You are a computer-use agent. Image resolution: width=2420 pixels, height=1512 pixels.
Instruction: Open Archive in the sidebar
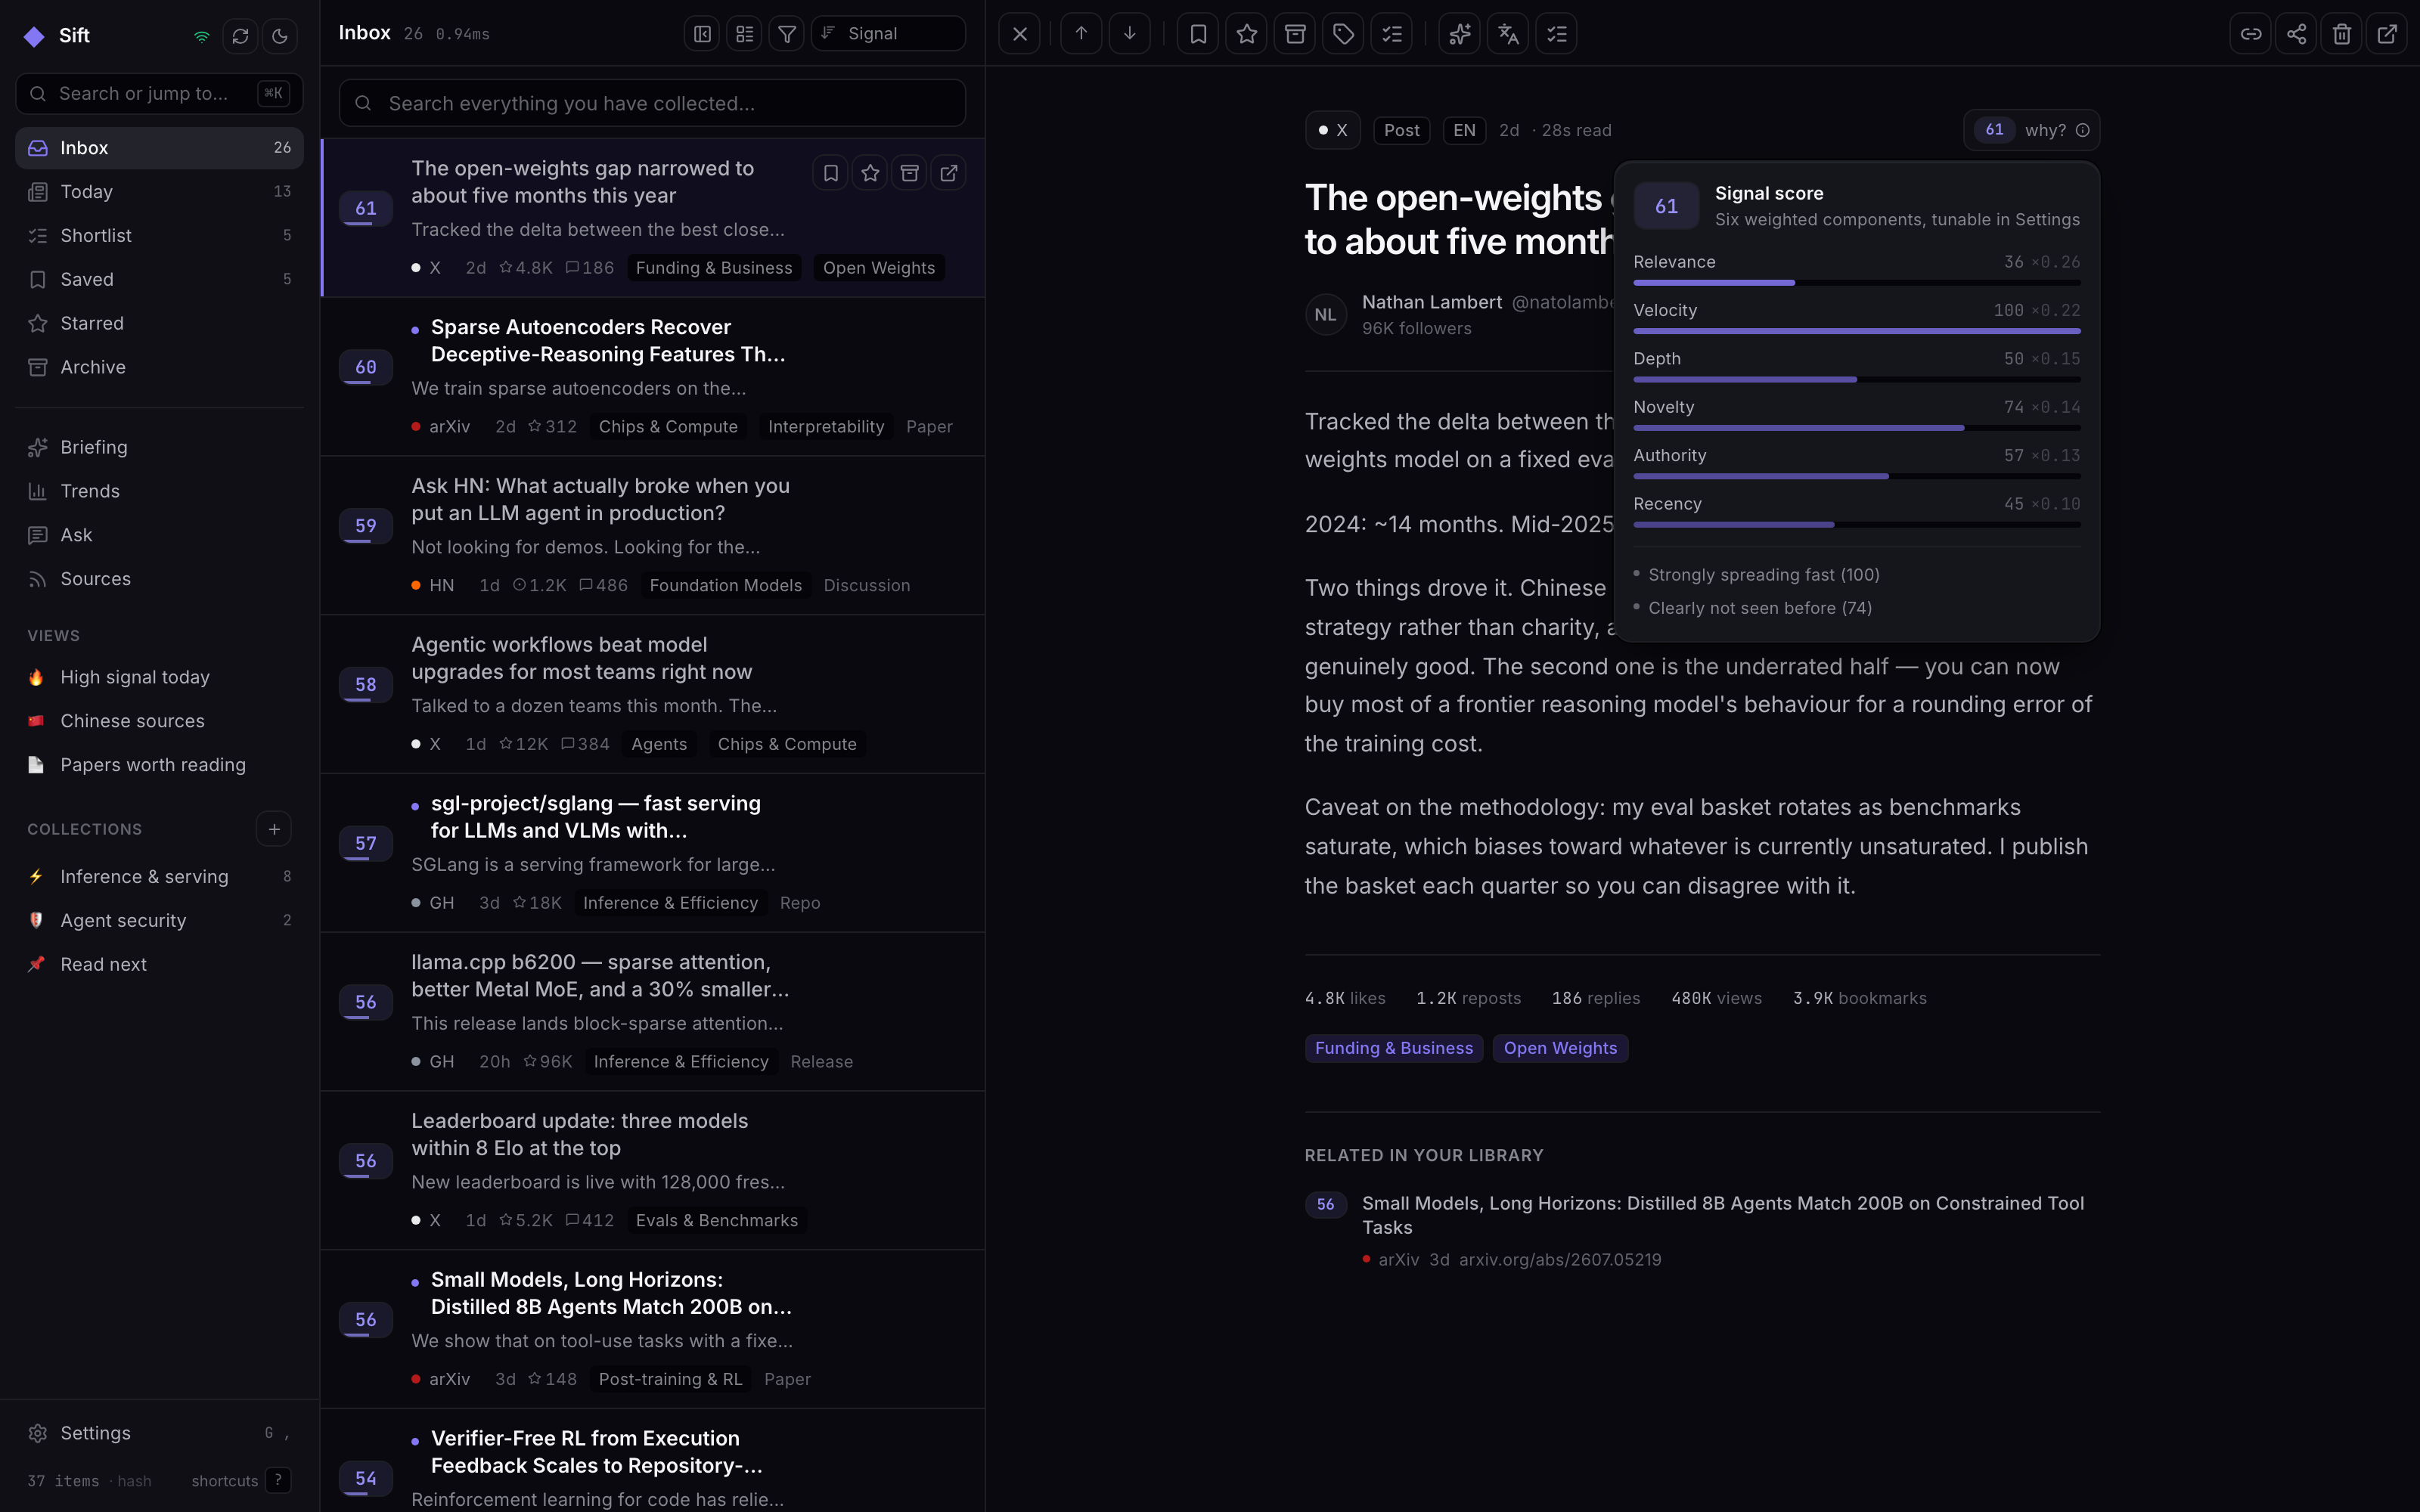coord(159,368)
